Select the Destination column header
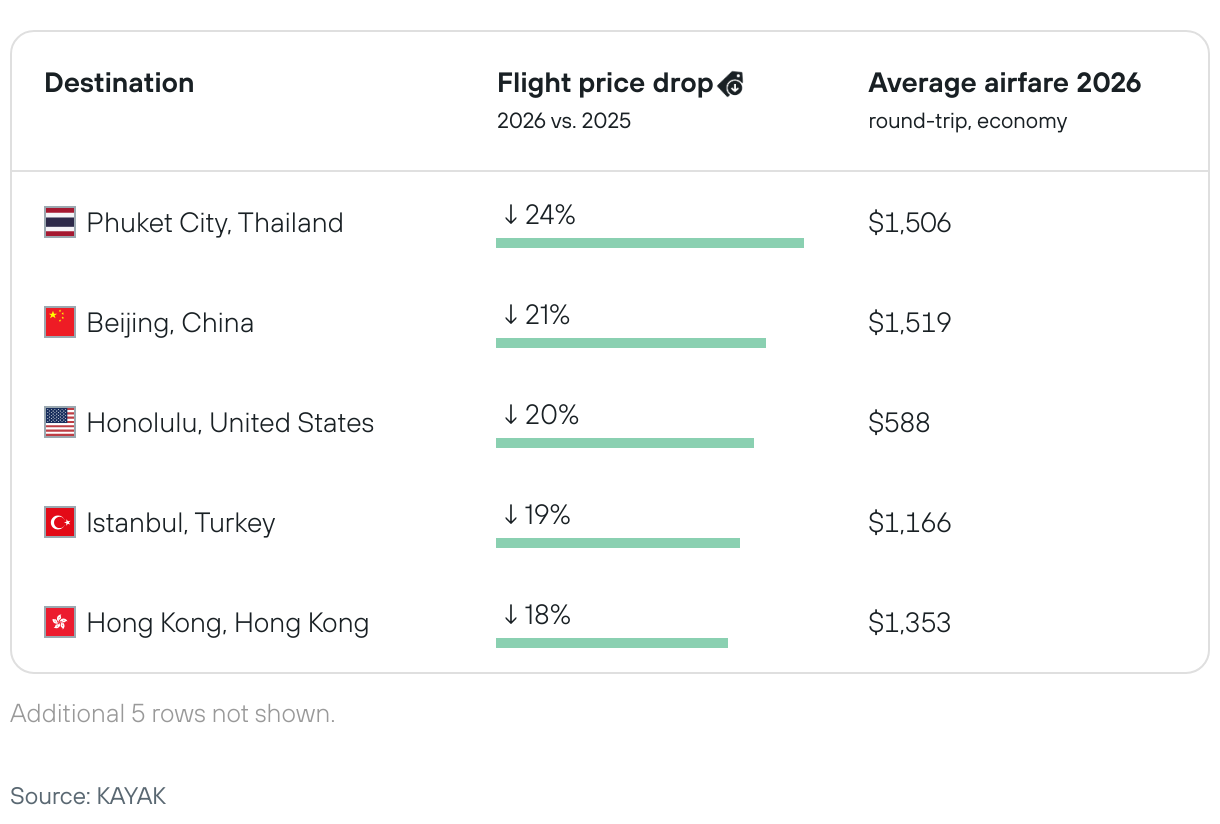 tap(119, 83)
